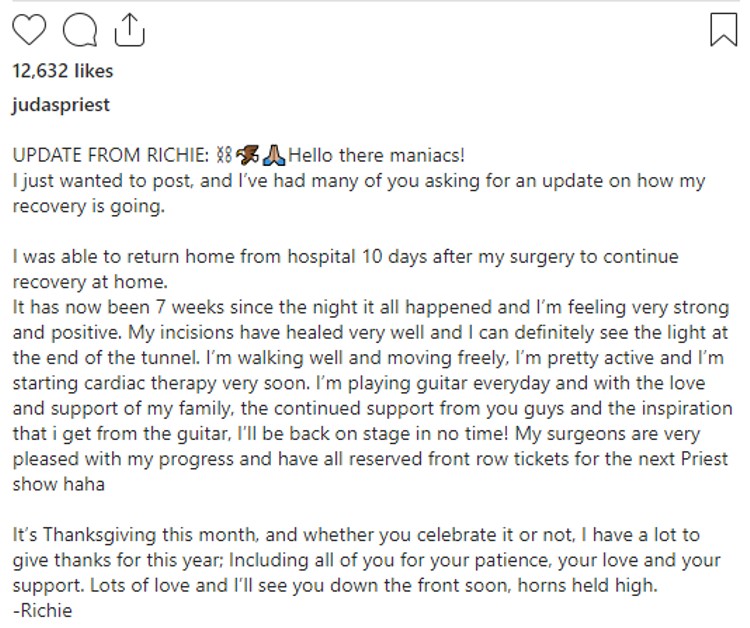The width and height of the screenshot is (750, 628).
Task: Click the 'recovery at home.' line
Action: pos(90,282)
